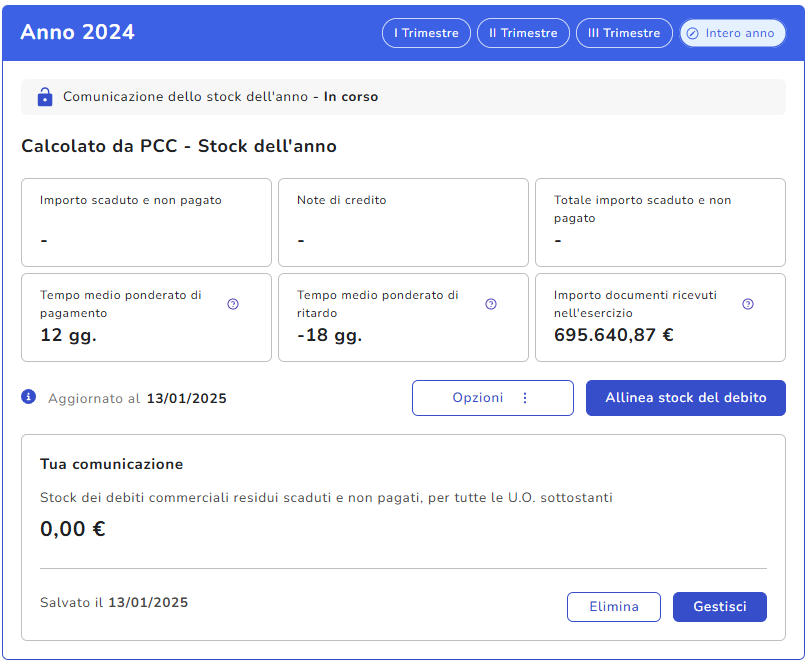Screen dimensions: 809x665
Task: Click the Elimina button
Action: pyautogui.click(x=614, y=607)
